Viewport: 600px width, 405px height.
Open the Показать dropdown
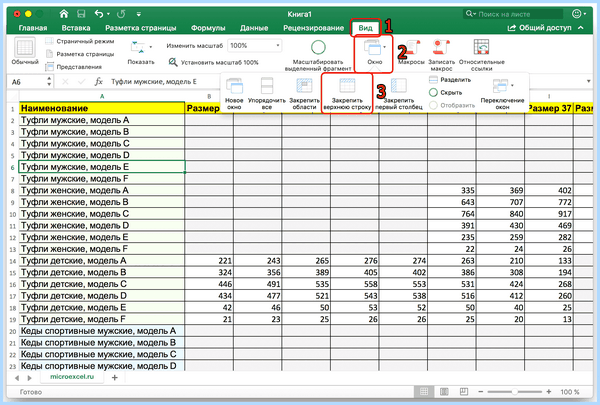[140, 52]
